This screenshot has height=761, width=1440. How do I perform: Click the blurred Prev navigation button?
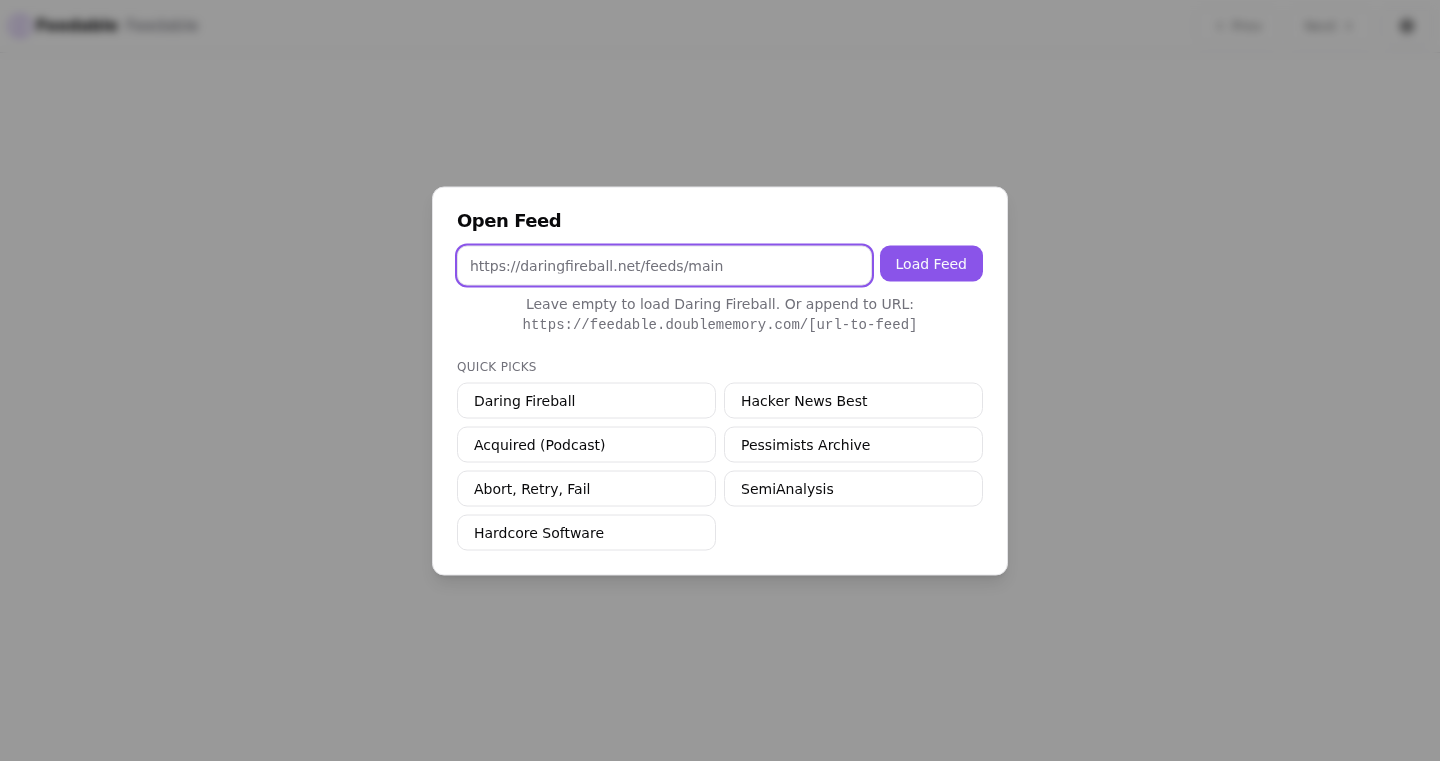pos(1238,26)
